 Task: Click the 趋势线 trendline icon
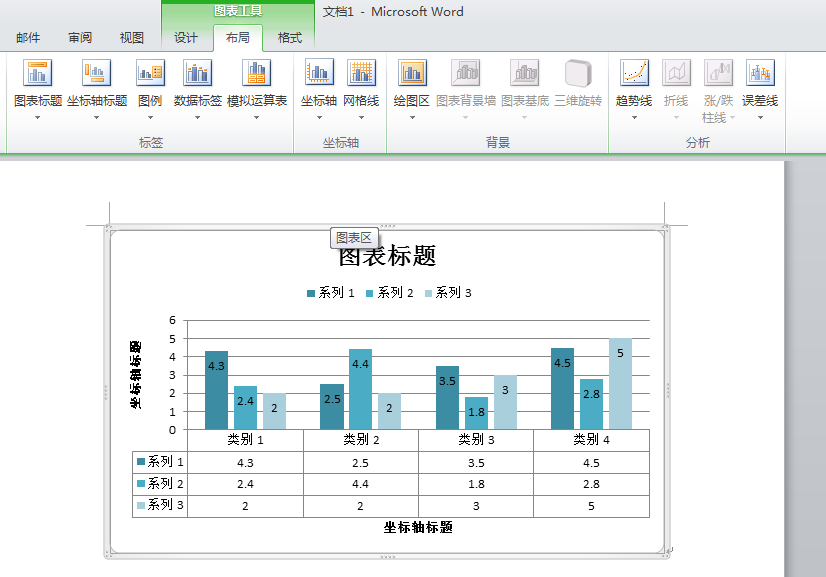pos(634,72)
